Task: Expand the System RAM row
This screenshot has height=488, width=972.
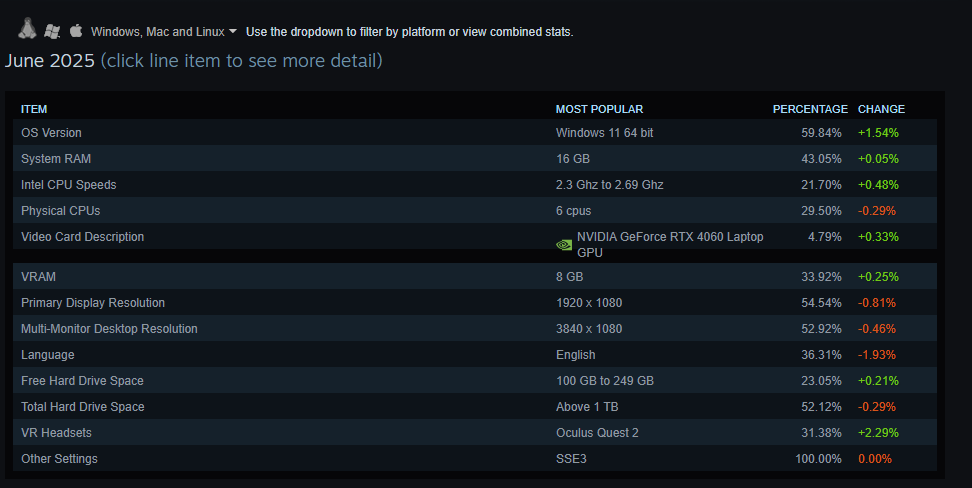Action: click(475, 159)
